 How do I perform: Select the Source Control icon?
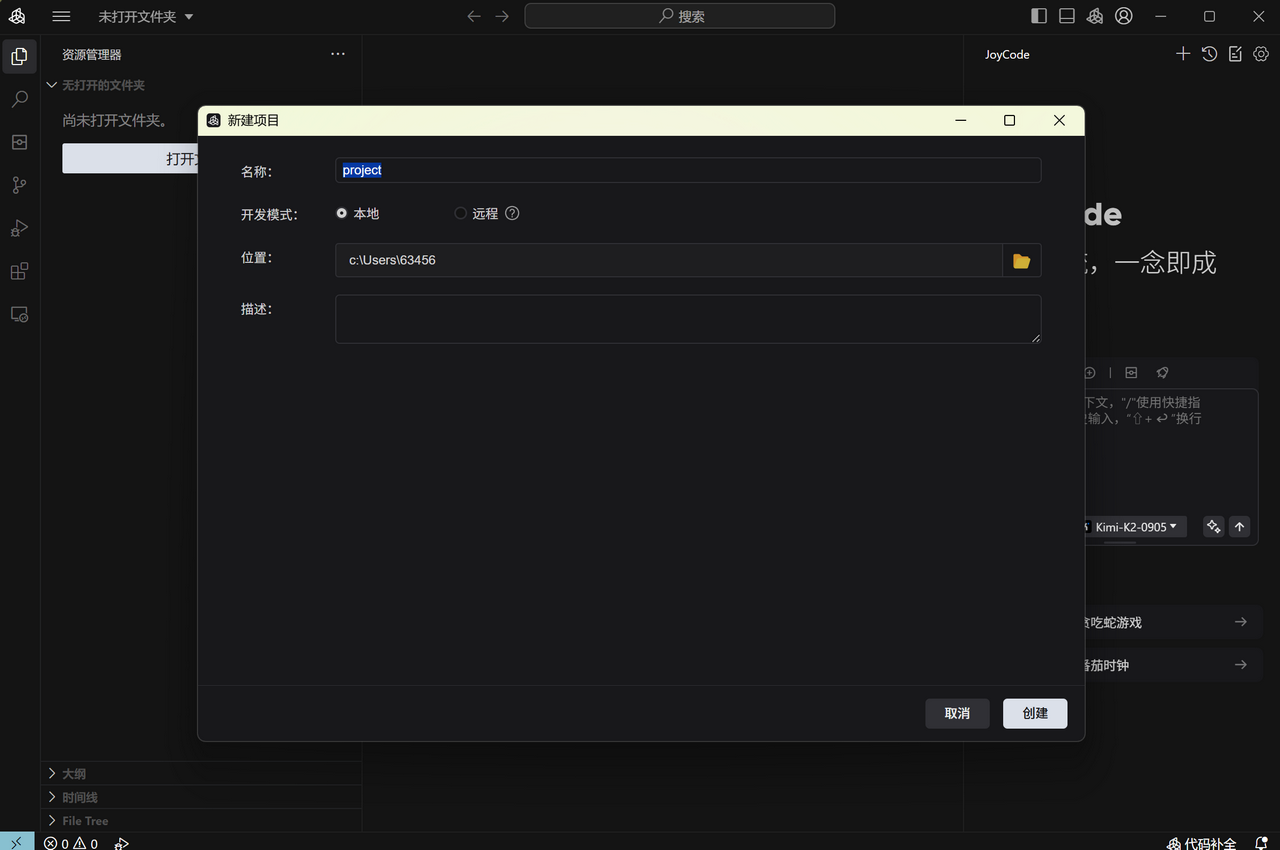pyautogui.click(x=19, y=185)
